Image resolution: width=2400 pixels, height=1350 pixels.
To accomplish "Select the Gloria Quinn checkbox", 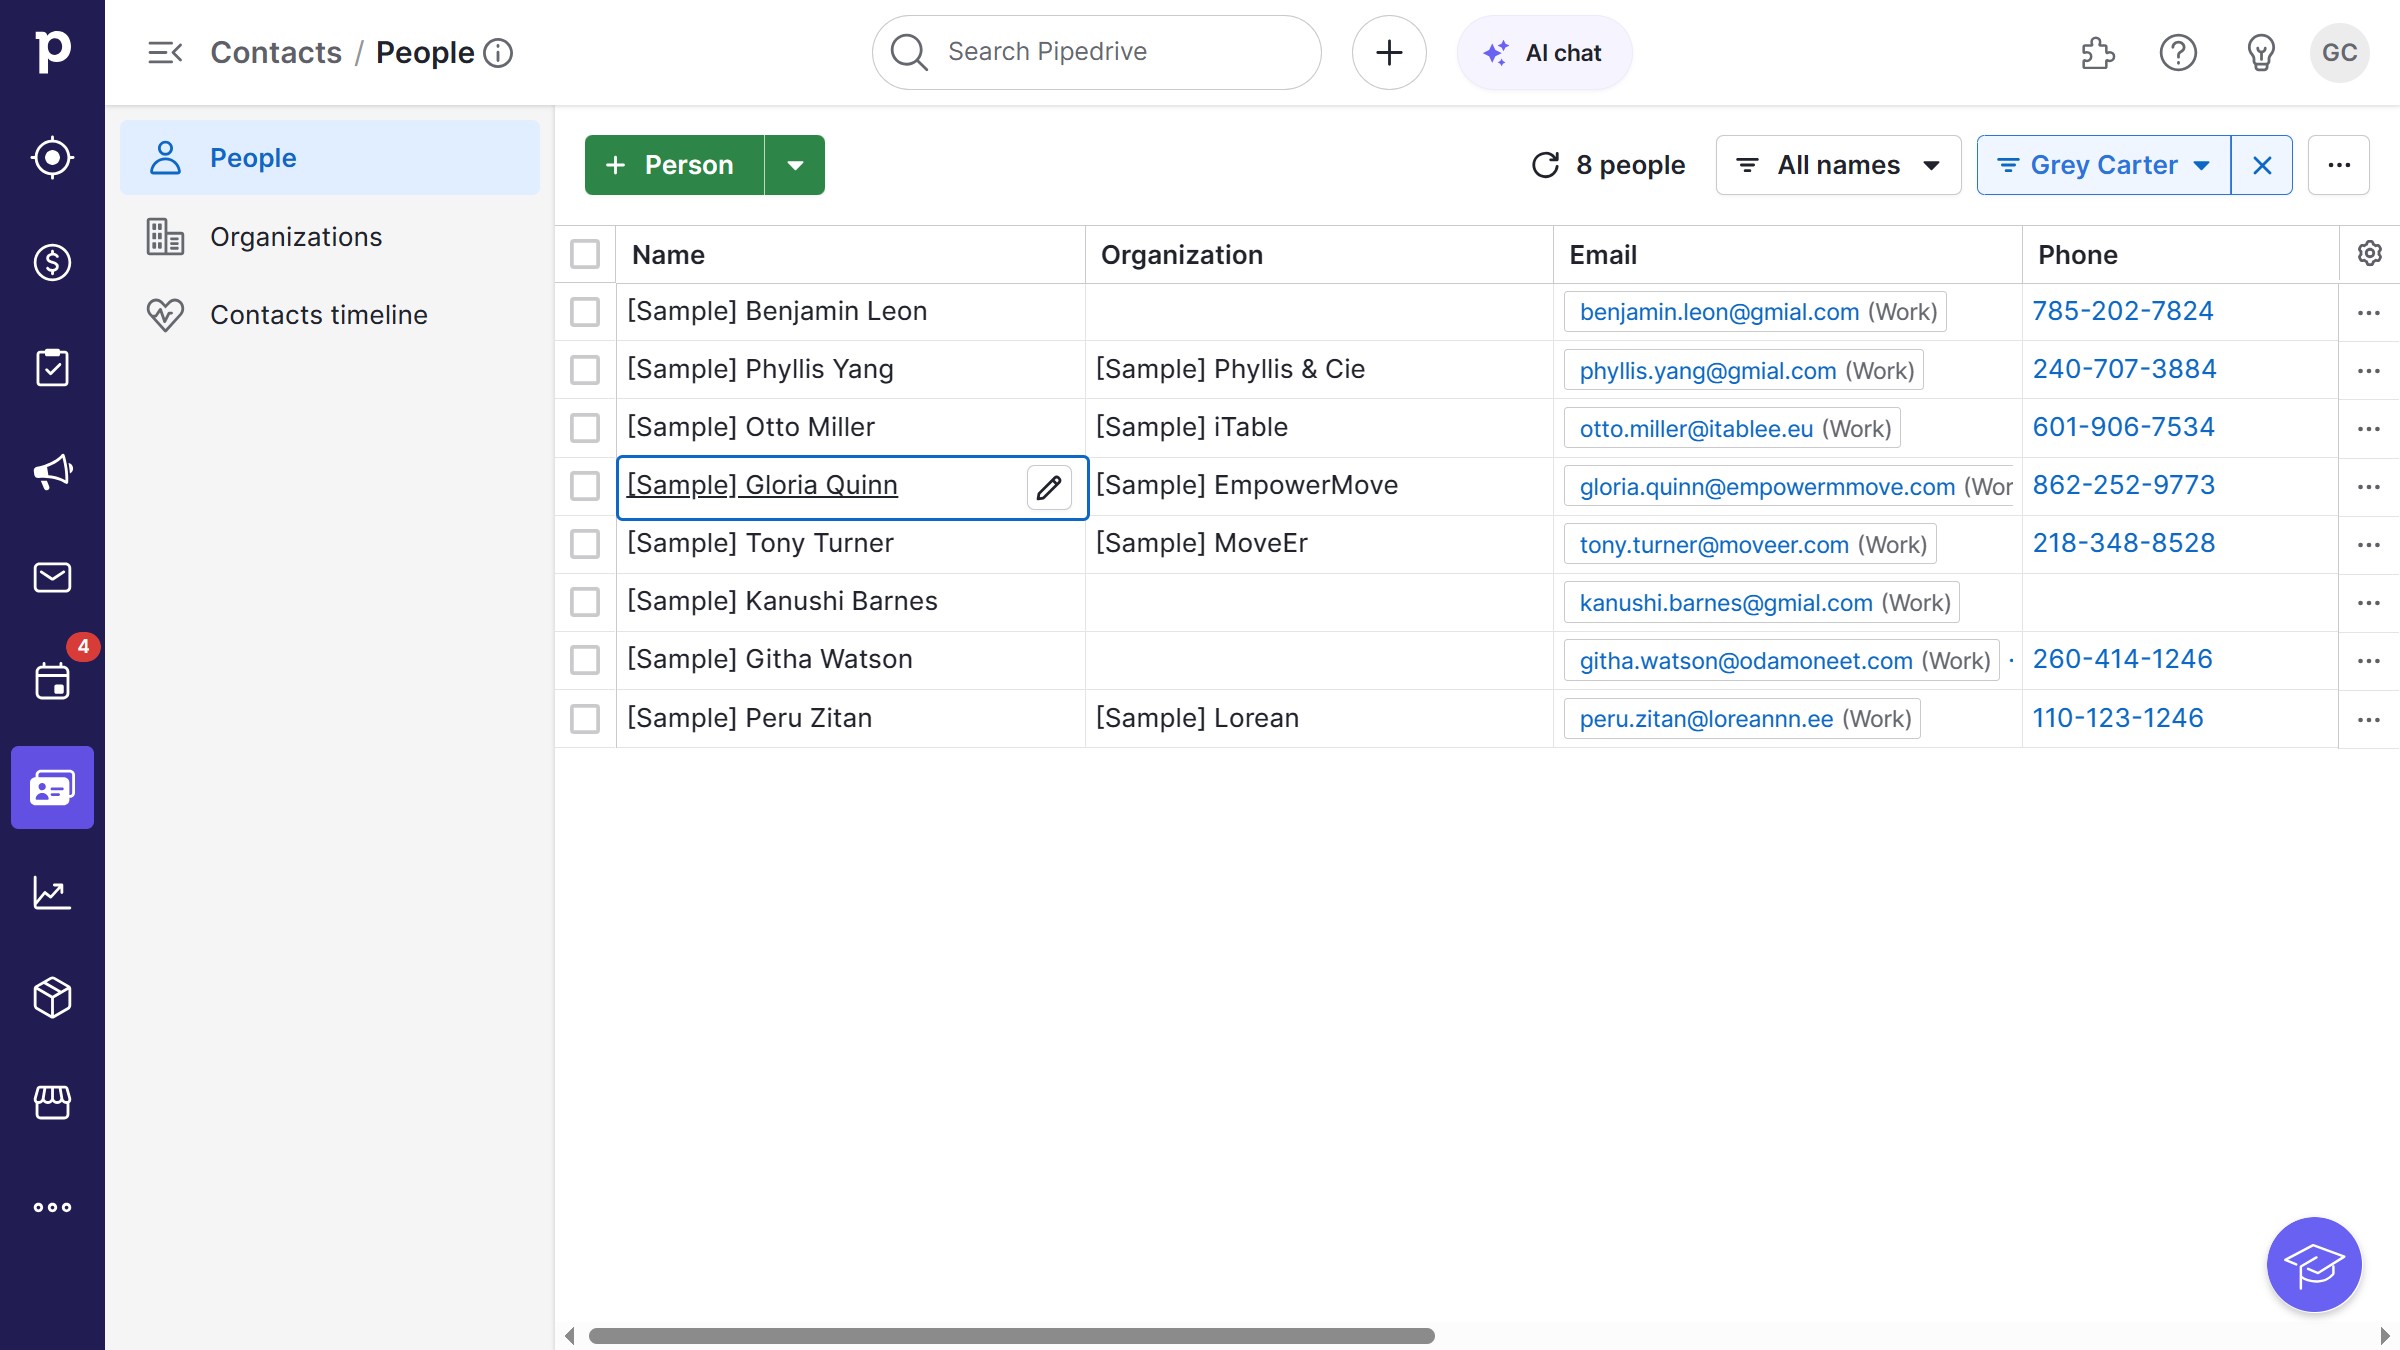I will (585, 486).
